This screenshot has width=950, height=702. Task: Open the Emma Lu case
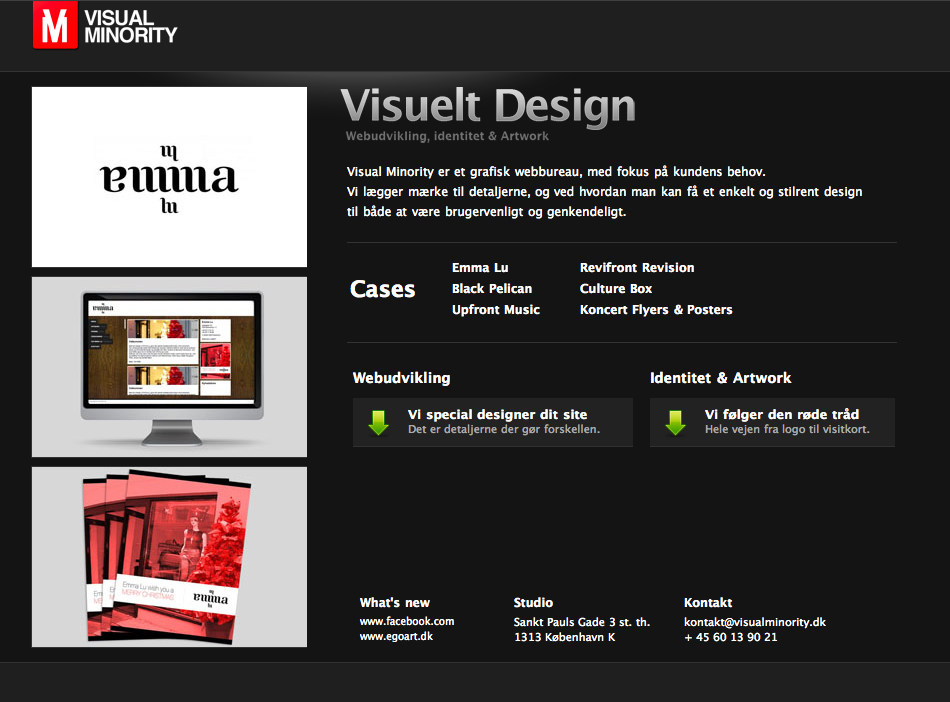click(x=480, y=268)
